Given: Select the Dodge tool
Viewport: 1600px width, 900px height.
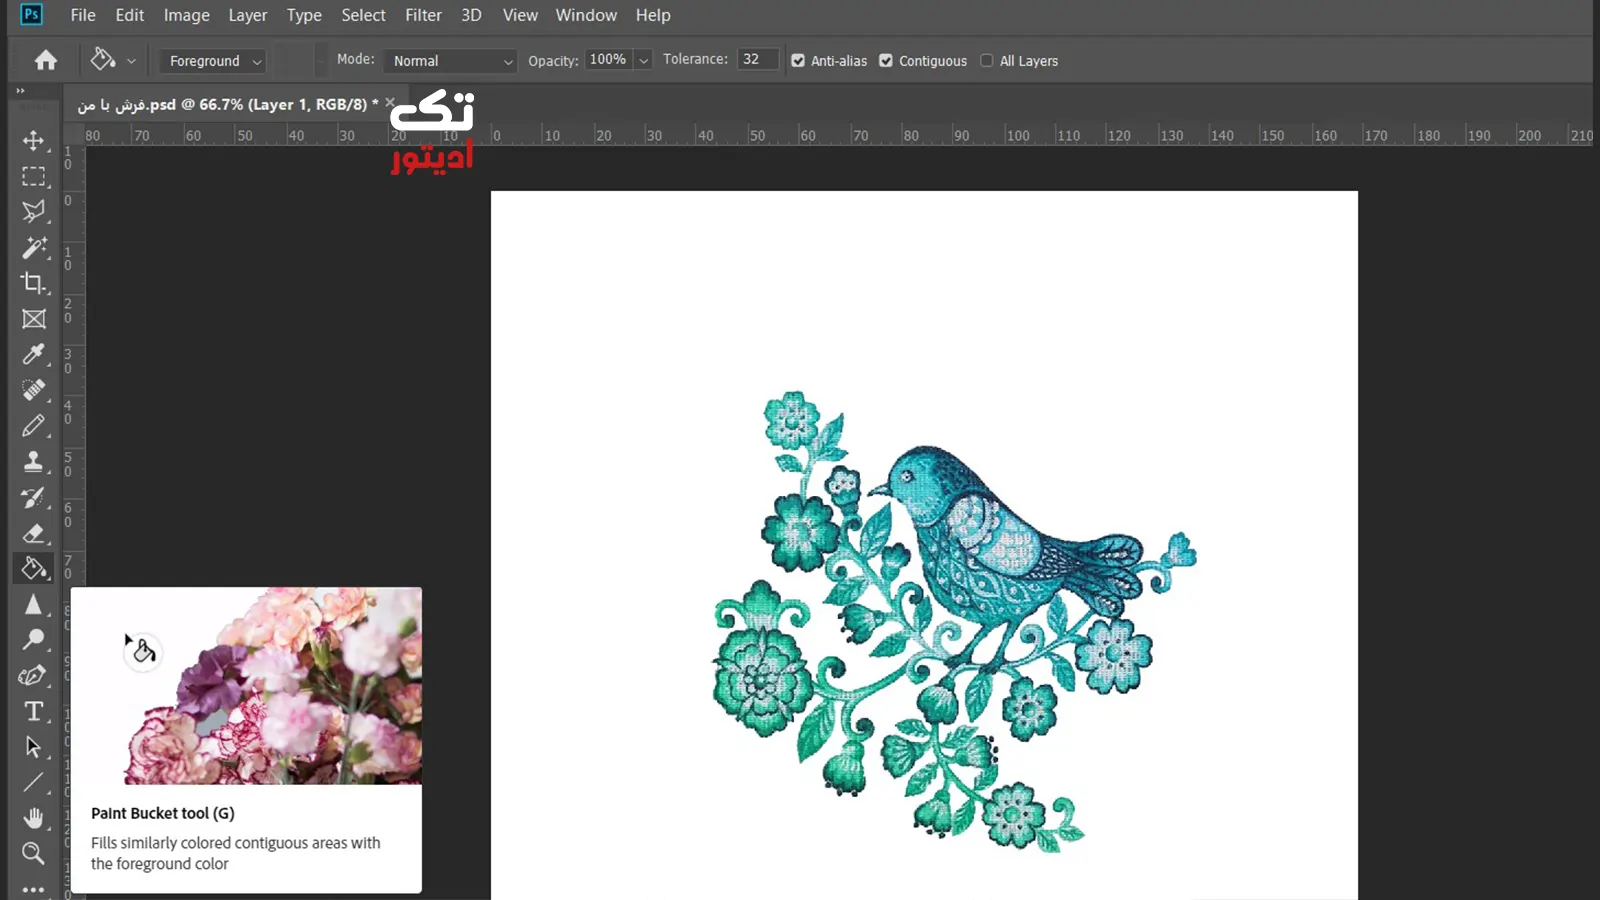Looking at the screenshot, I should (x=33, y=640).
